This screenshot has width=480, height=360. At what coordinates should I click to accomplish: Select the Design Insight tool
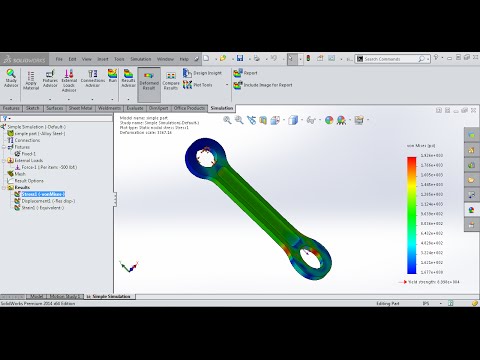click(202, 73)
